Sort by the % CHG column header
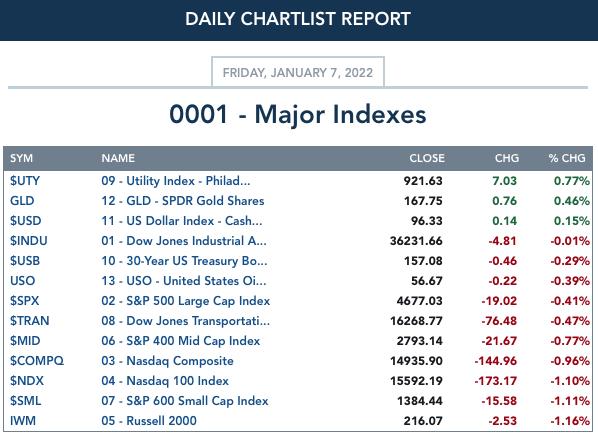This screenshot has height=435, width=598. [x=567, y=158]
